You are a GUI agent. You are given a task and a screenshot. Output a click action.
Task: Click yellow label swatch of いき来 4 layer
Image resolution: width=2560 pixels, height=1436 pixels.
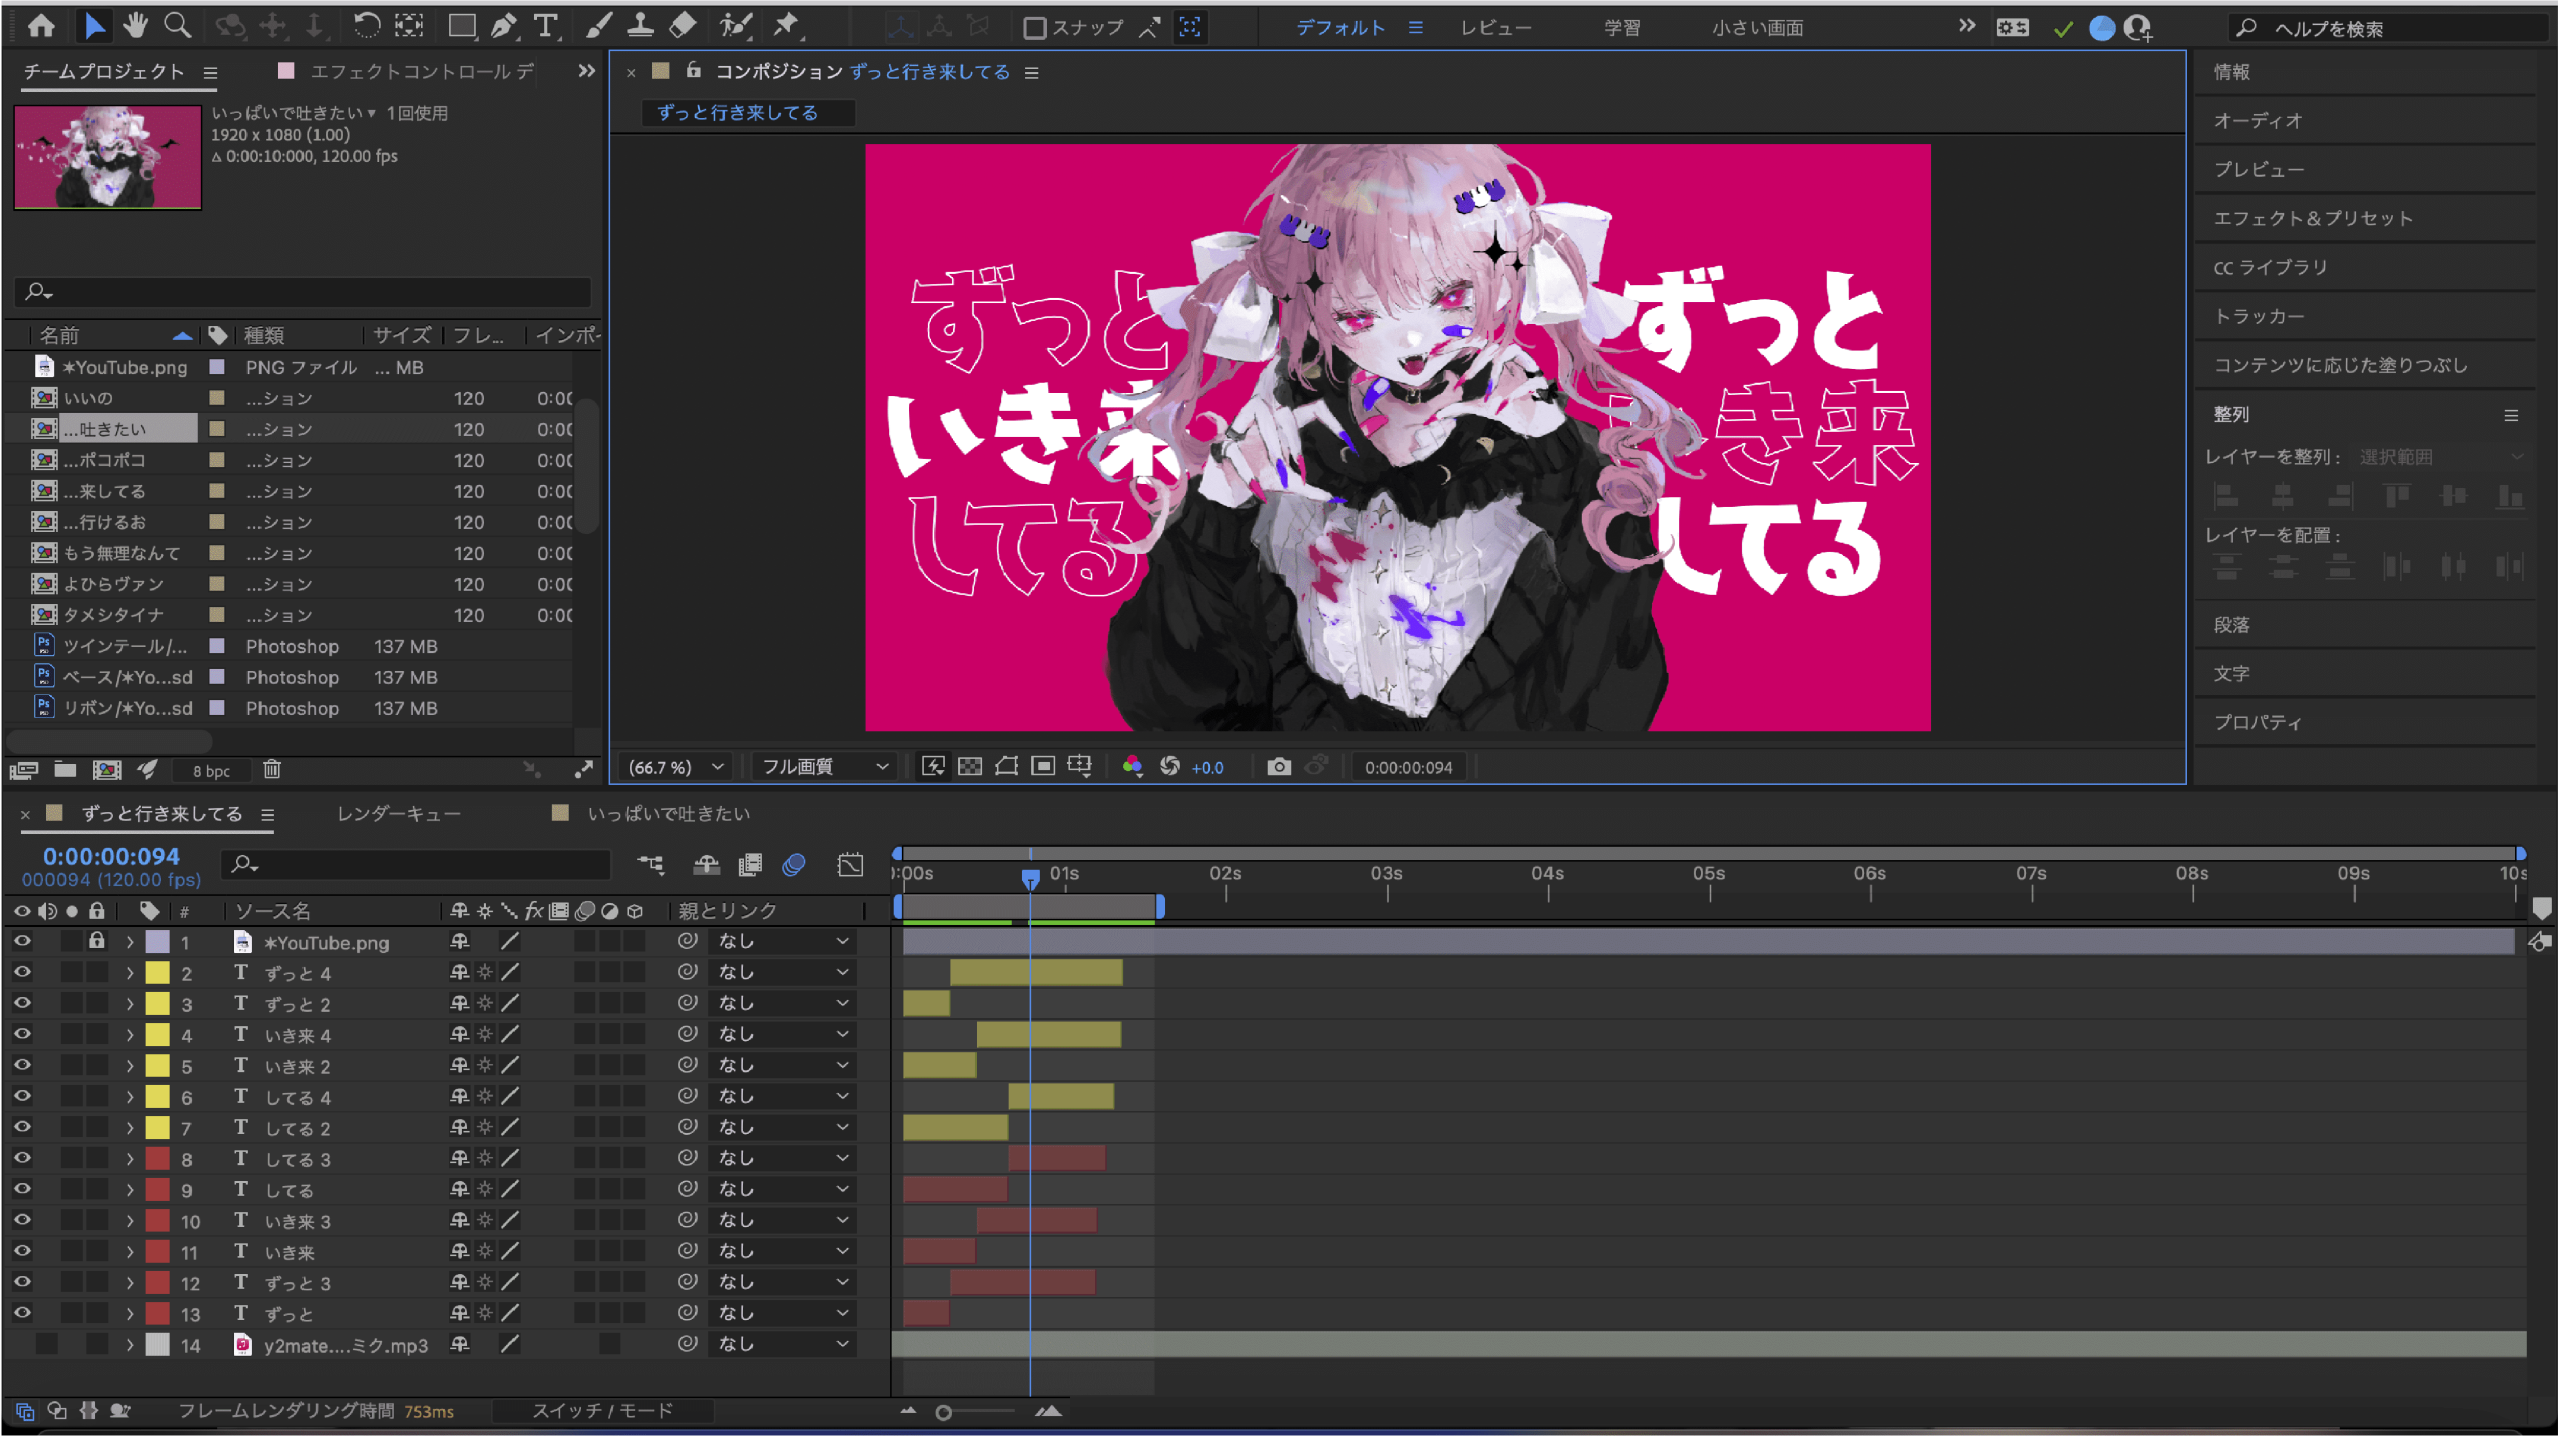pyautogui.click(x=157, y=1034)
